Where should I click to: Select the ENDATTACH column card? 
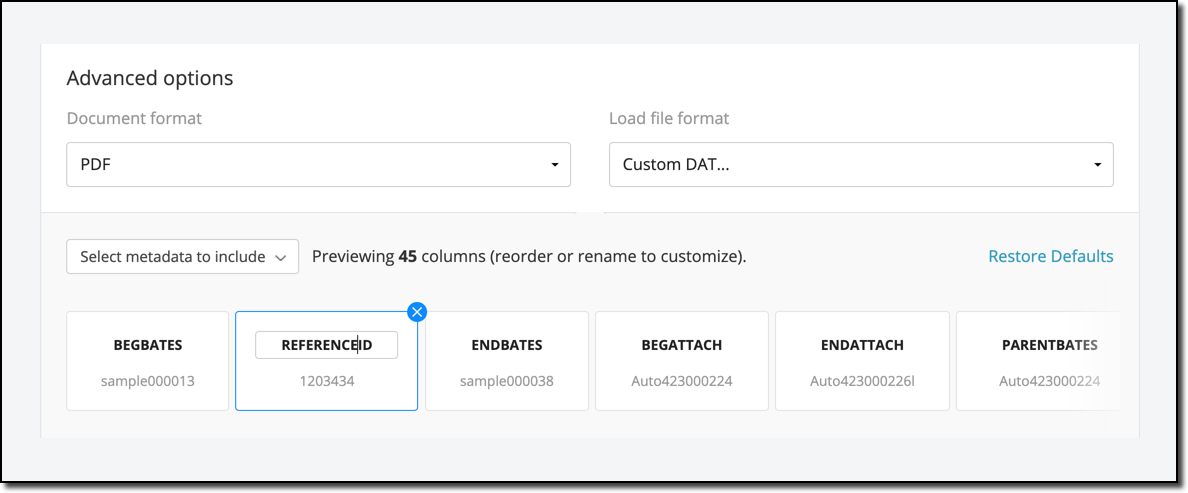[862, 361]
